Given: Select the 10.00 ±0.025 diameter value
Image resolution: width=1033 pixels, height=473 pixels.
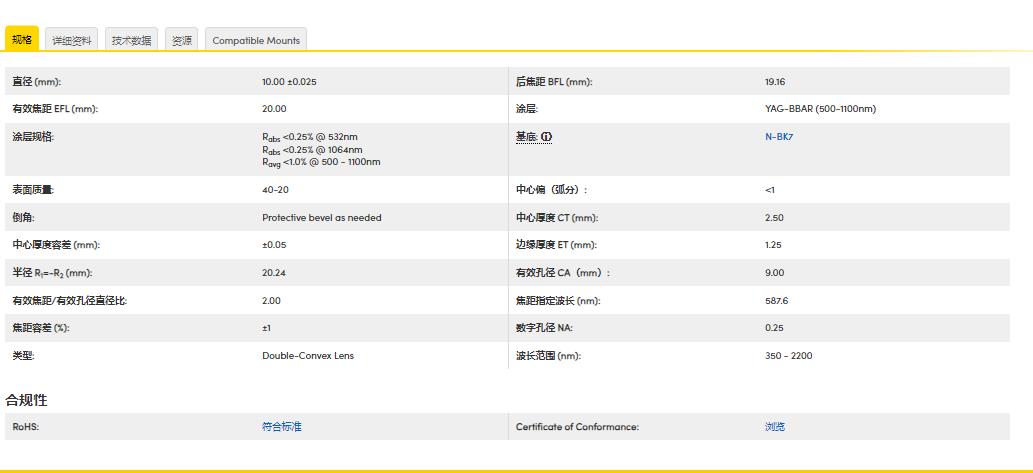Looking at the screenshot, I should pos(288,82).
